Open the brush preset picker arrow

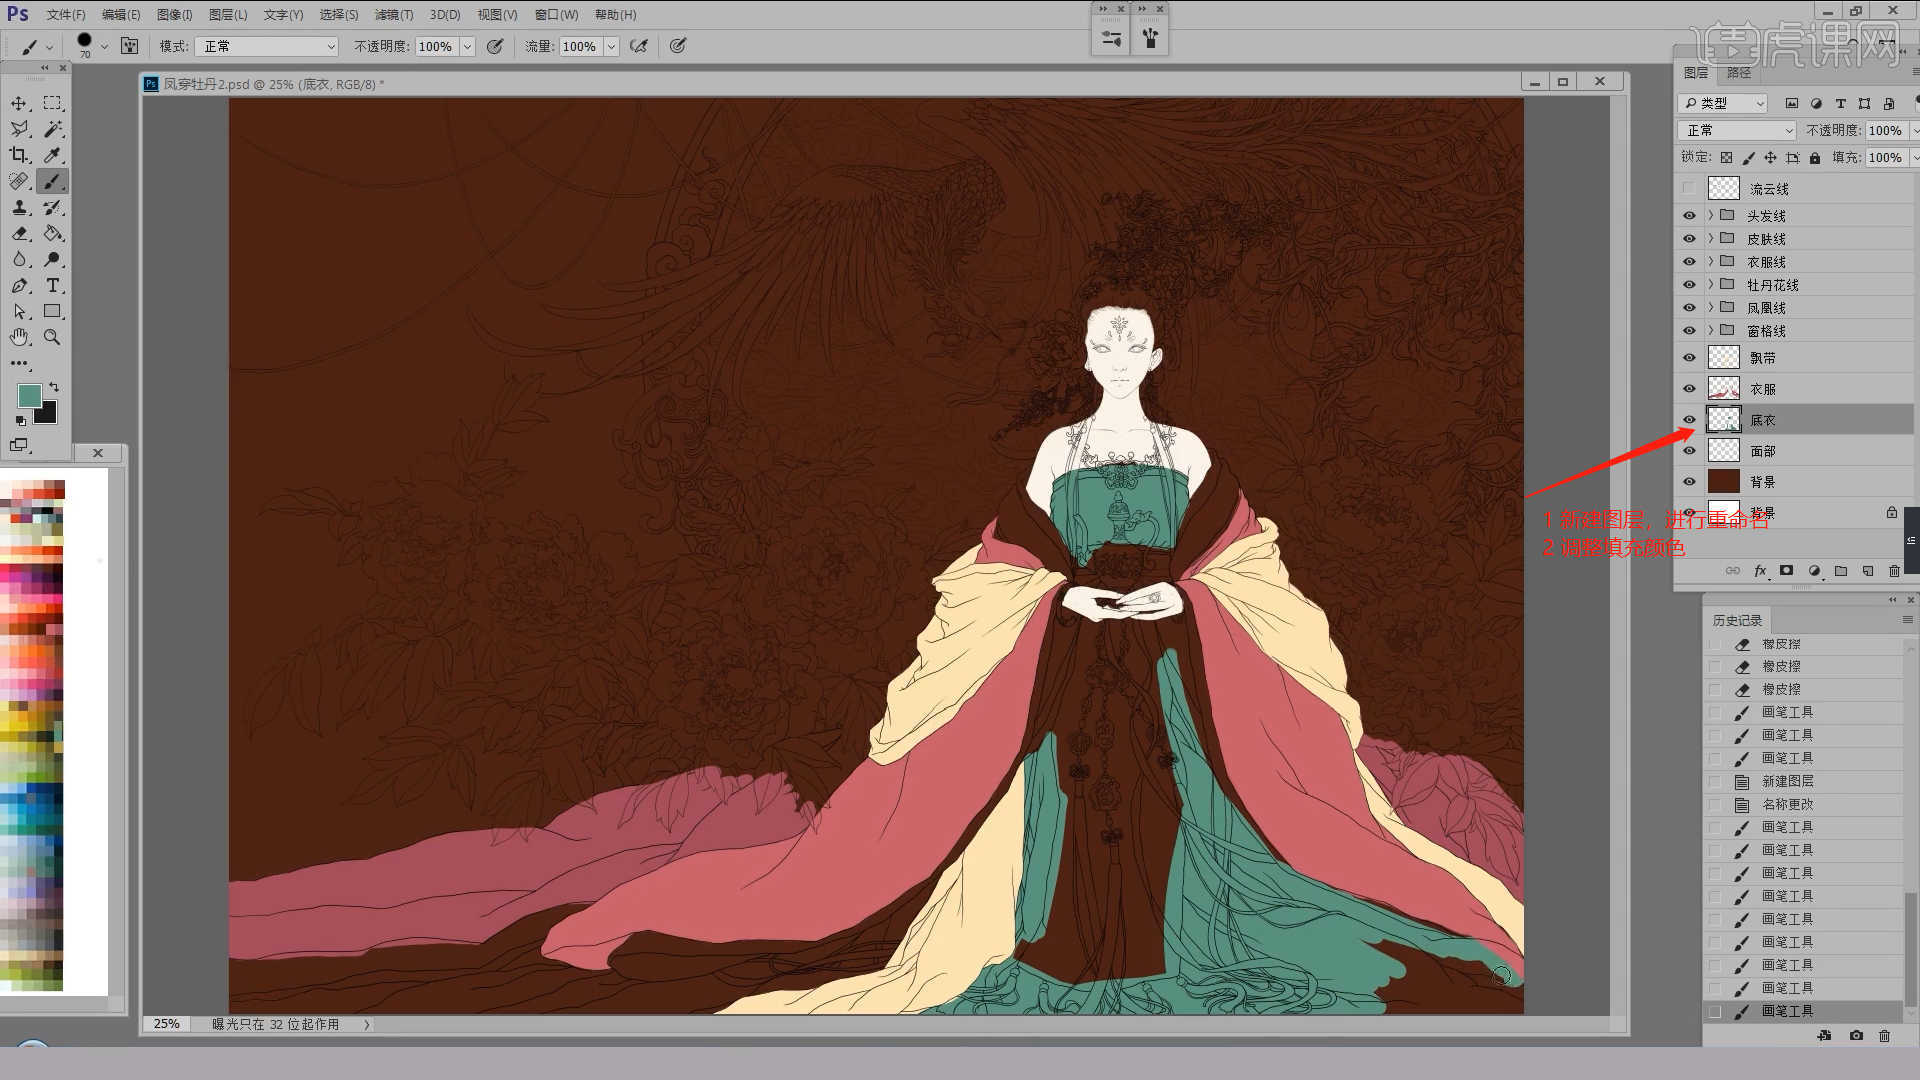104,46
